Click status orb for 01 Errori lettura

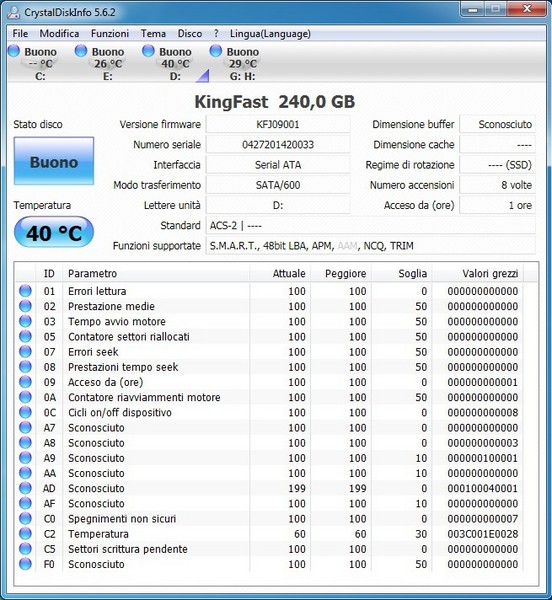click(x=25, y=291)
